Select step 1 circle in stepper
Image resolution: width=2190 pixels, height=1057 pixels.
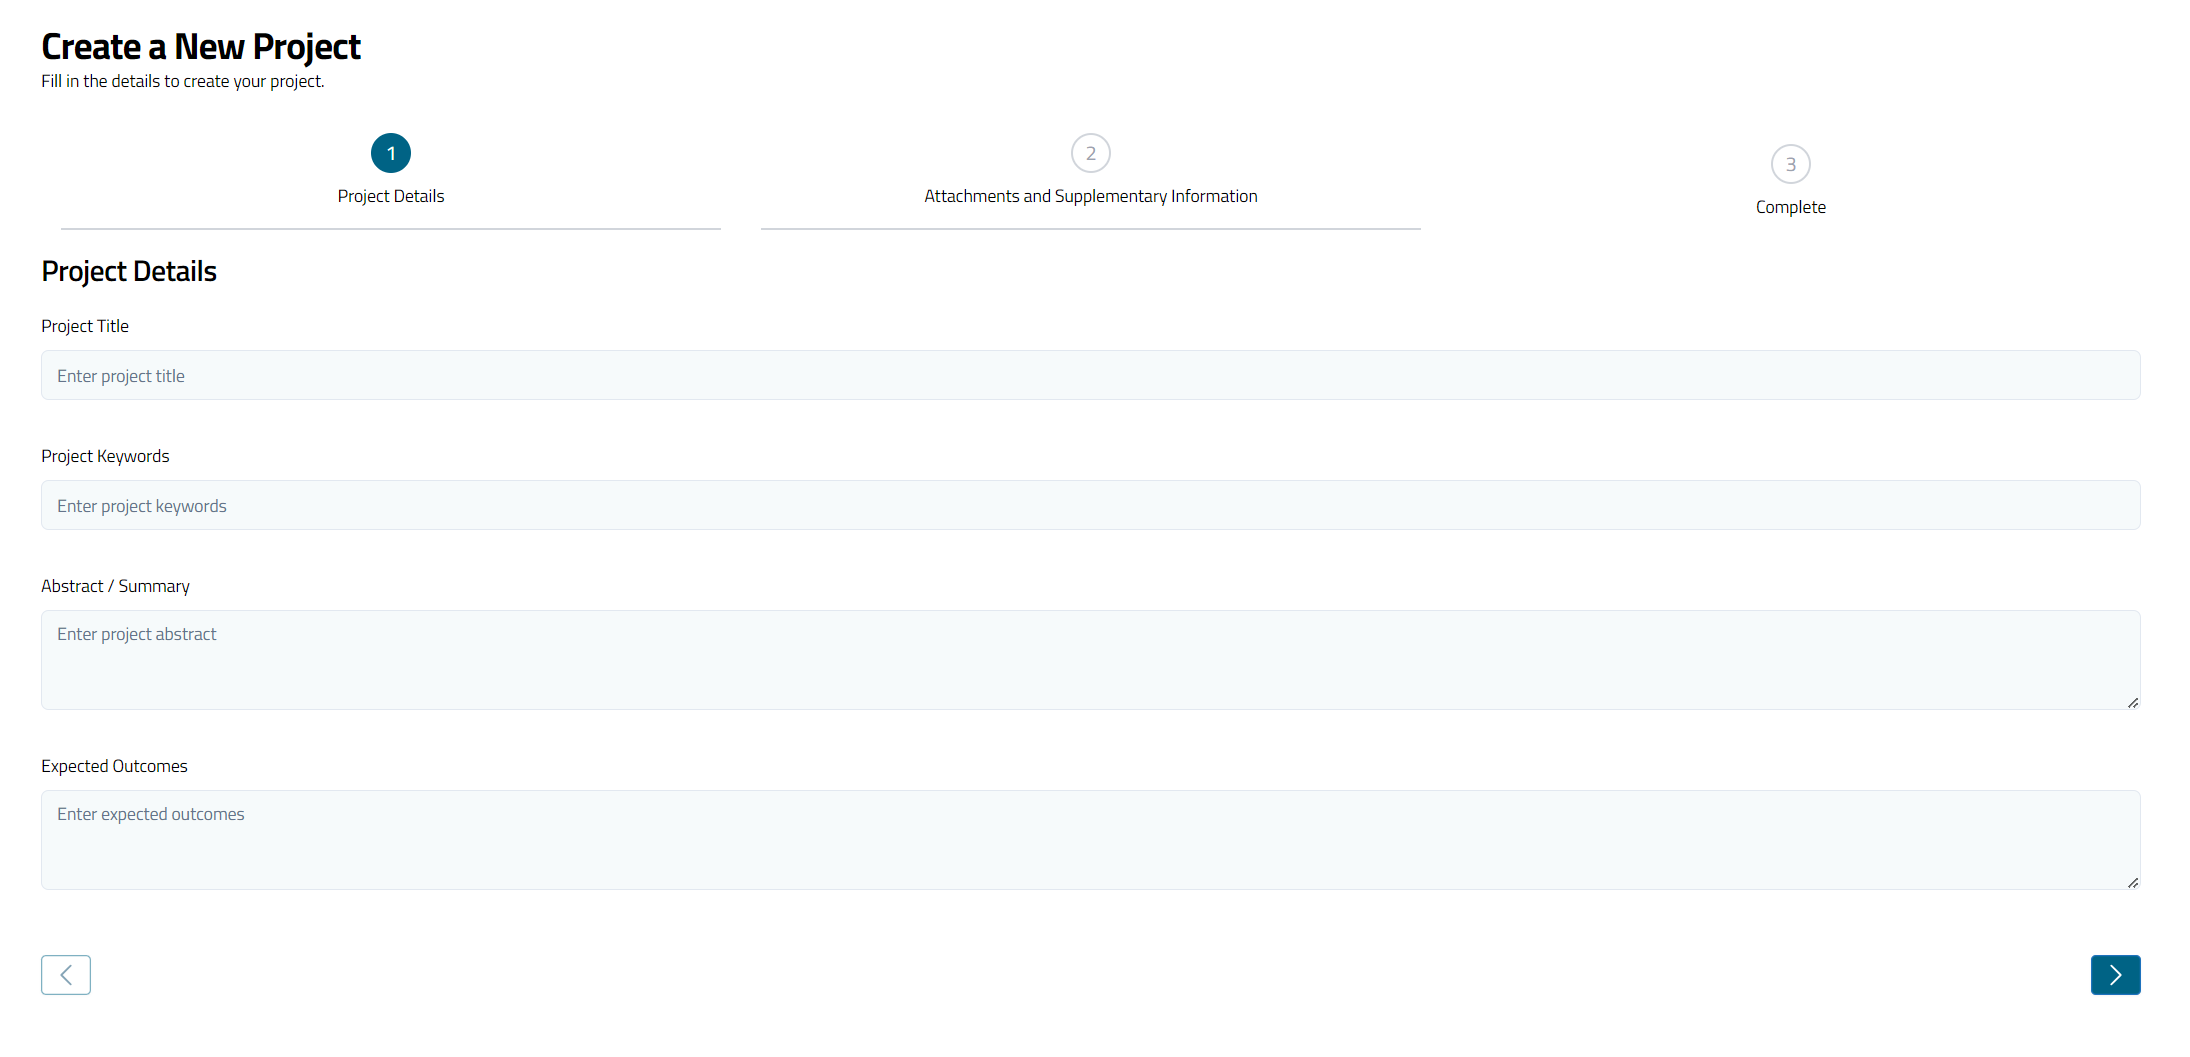pyautogui.click(x=391, y=153)
